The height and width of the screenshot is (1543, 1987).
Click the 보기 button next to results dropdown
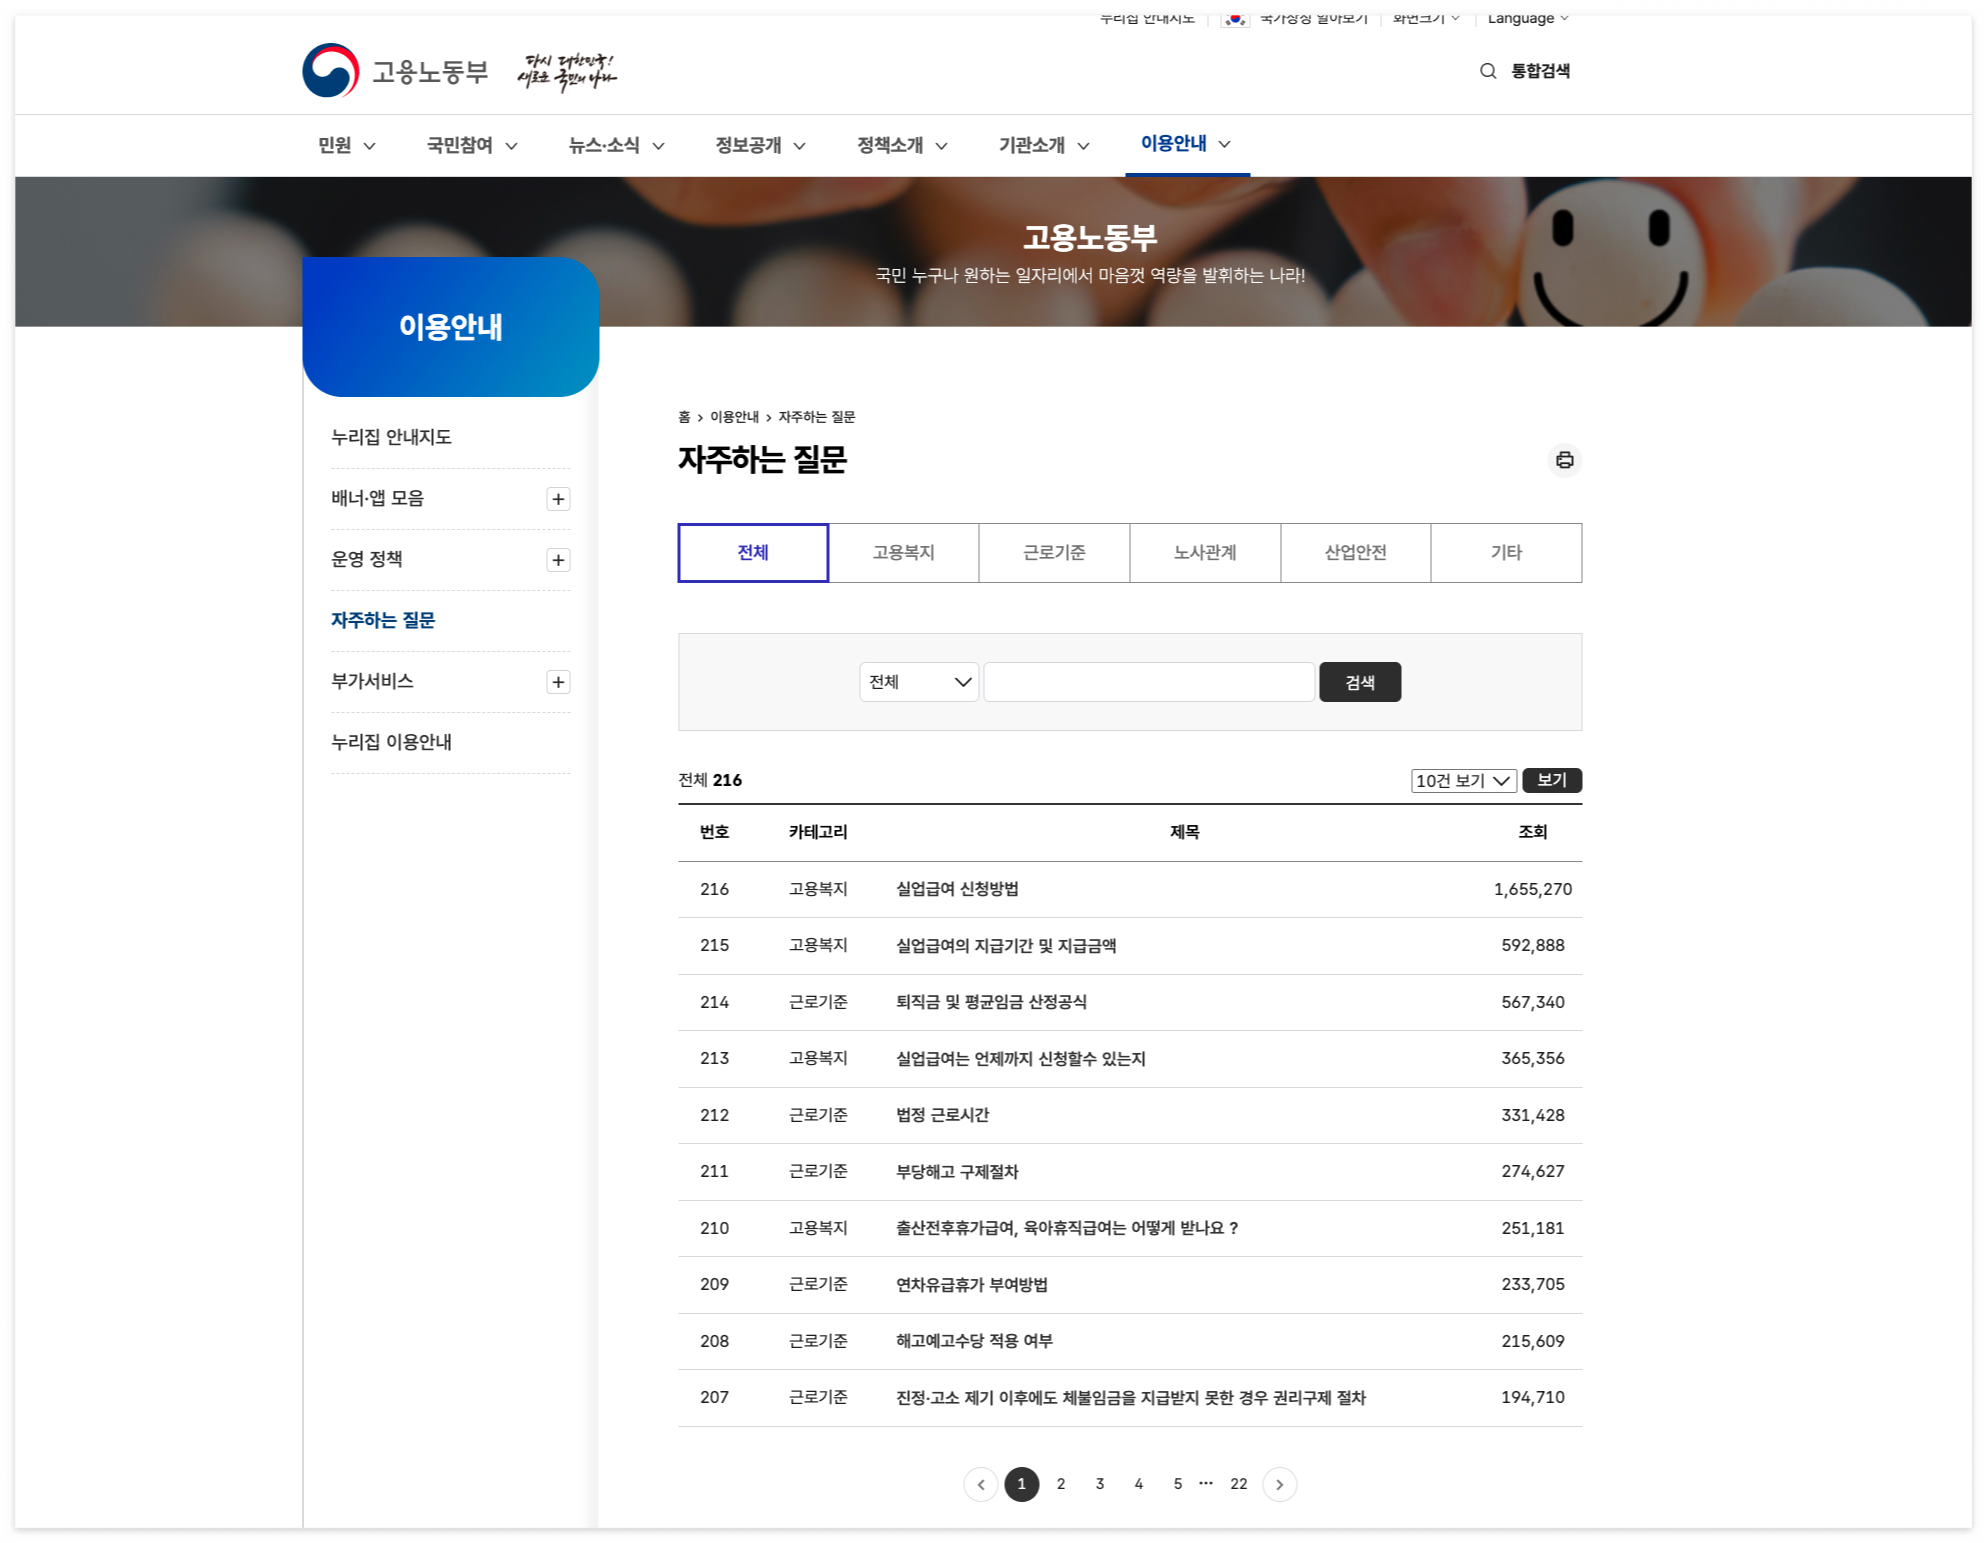[x=1551, y=781]
